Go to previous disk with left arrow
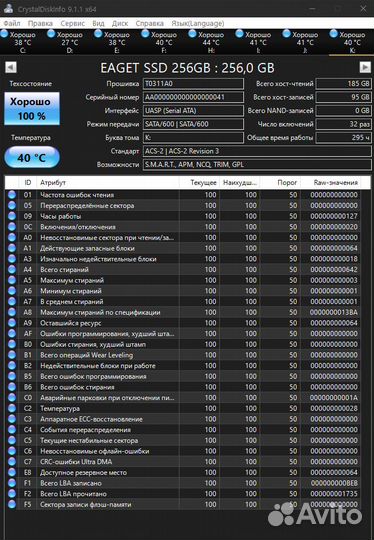This screenshot has height=540, width=374. (x=11, y=67)
